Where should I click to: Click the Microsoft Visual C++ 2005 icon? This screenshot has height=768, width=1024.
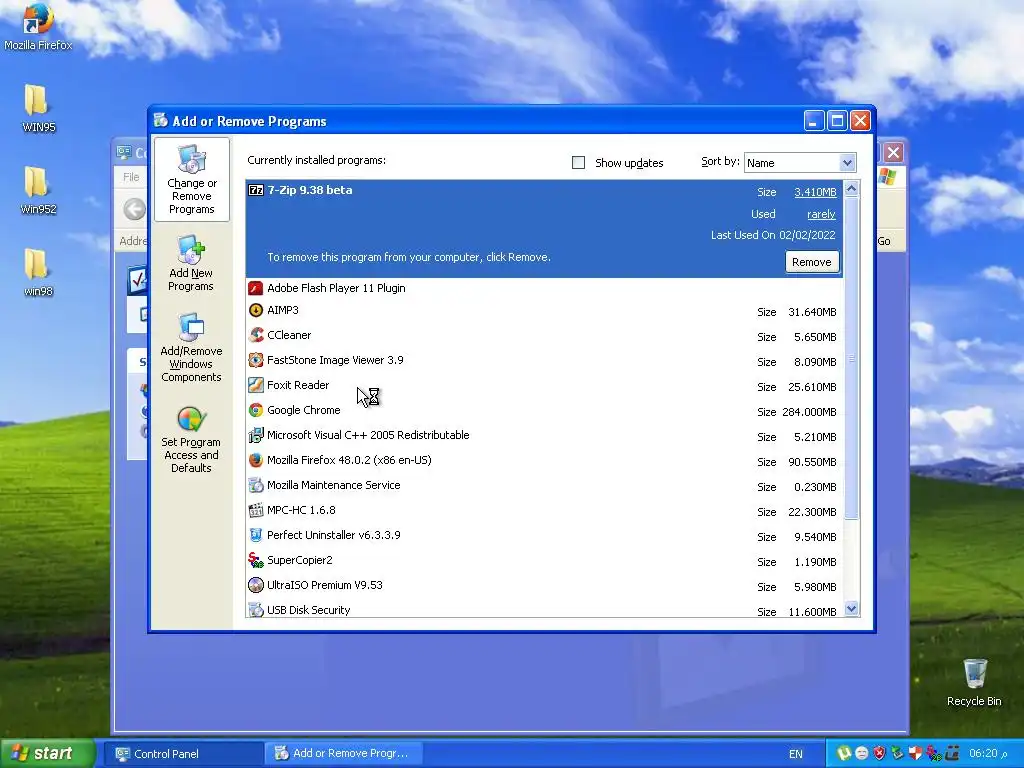point(256,435)
